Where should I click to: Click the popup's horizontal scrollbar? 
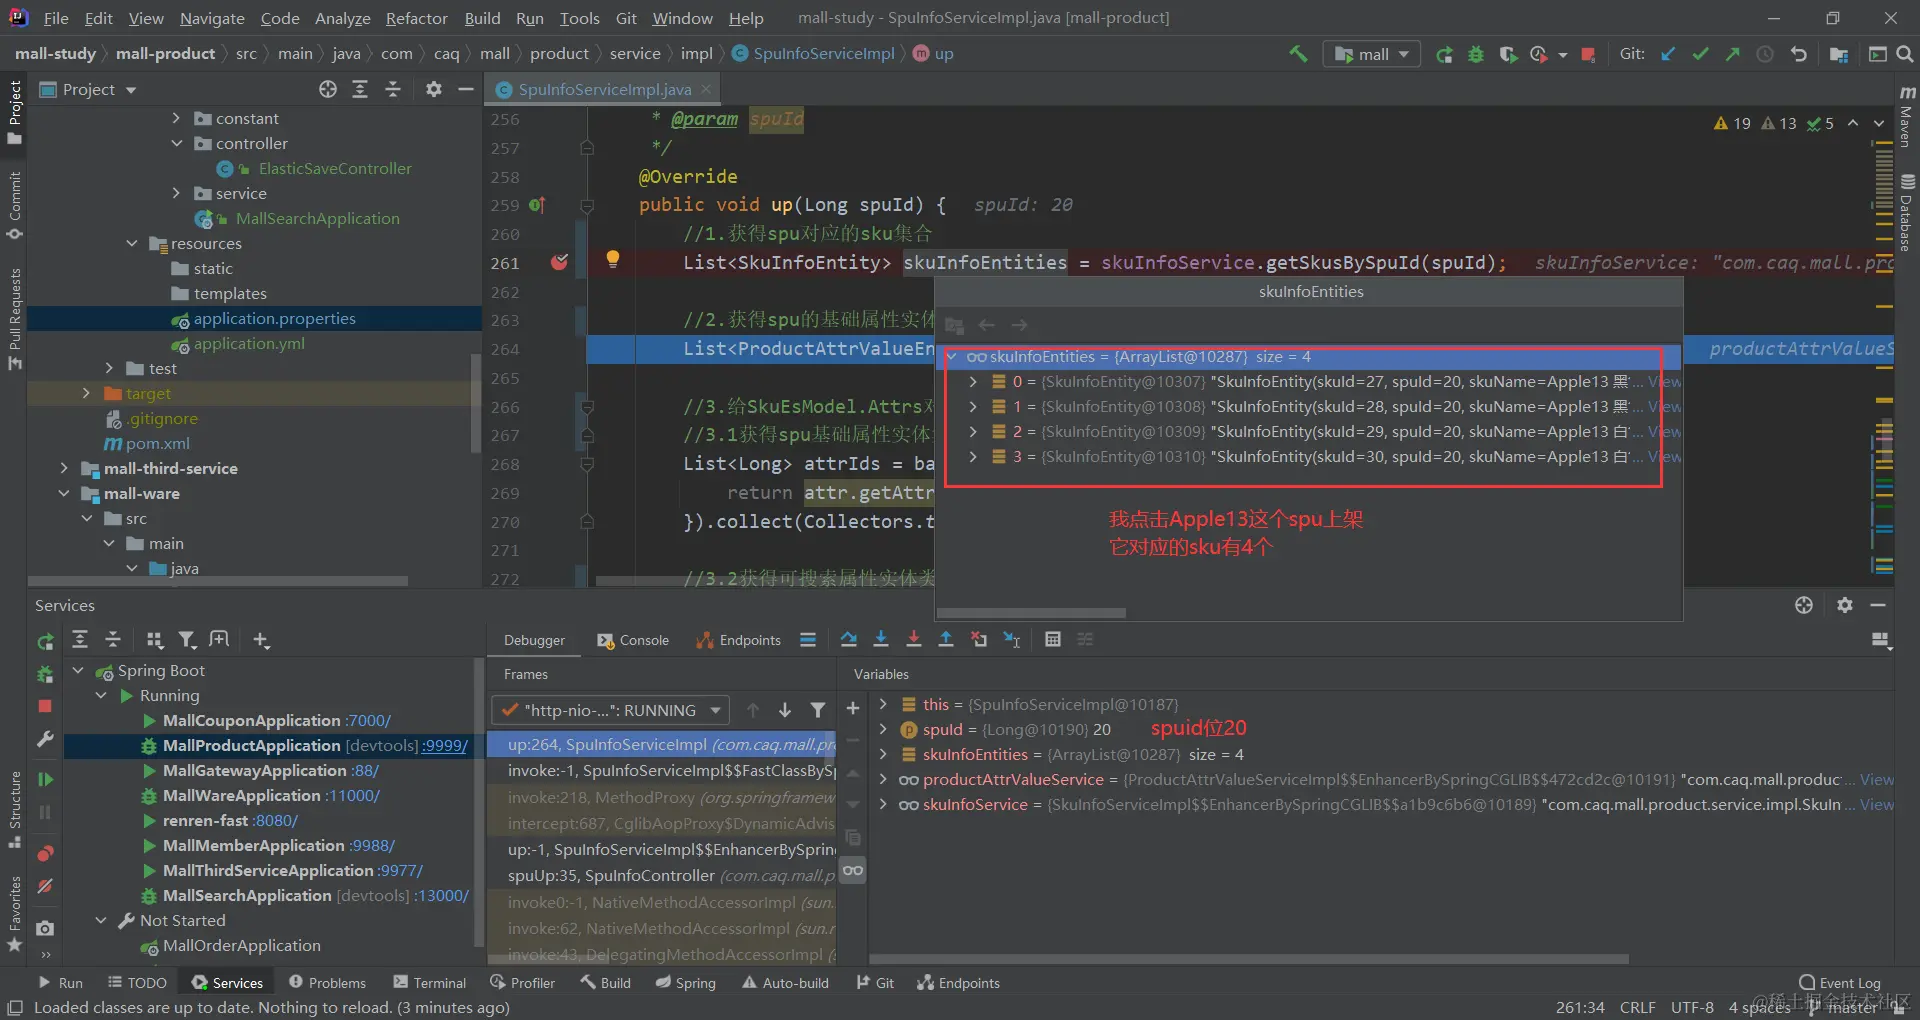coord(1031,613)
